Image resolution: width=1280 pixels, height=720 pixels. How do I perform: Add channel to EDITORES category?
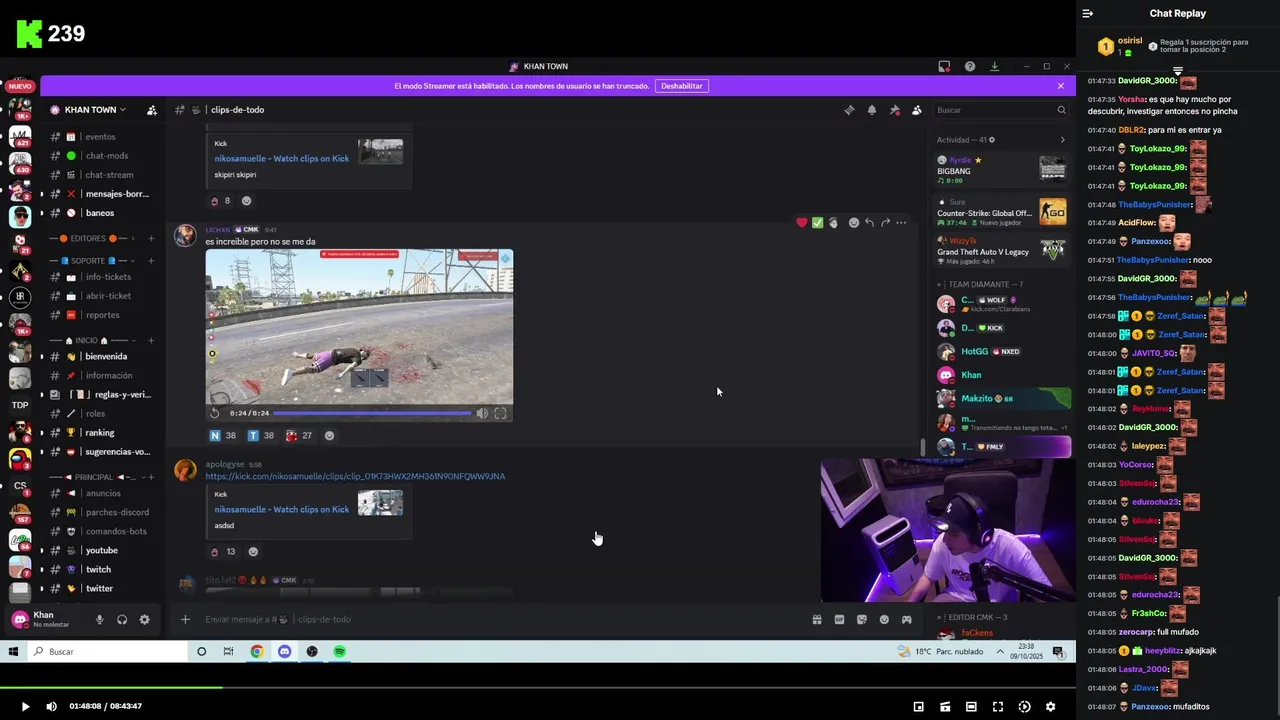(151, 239)
